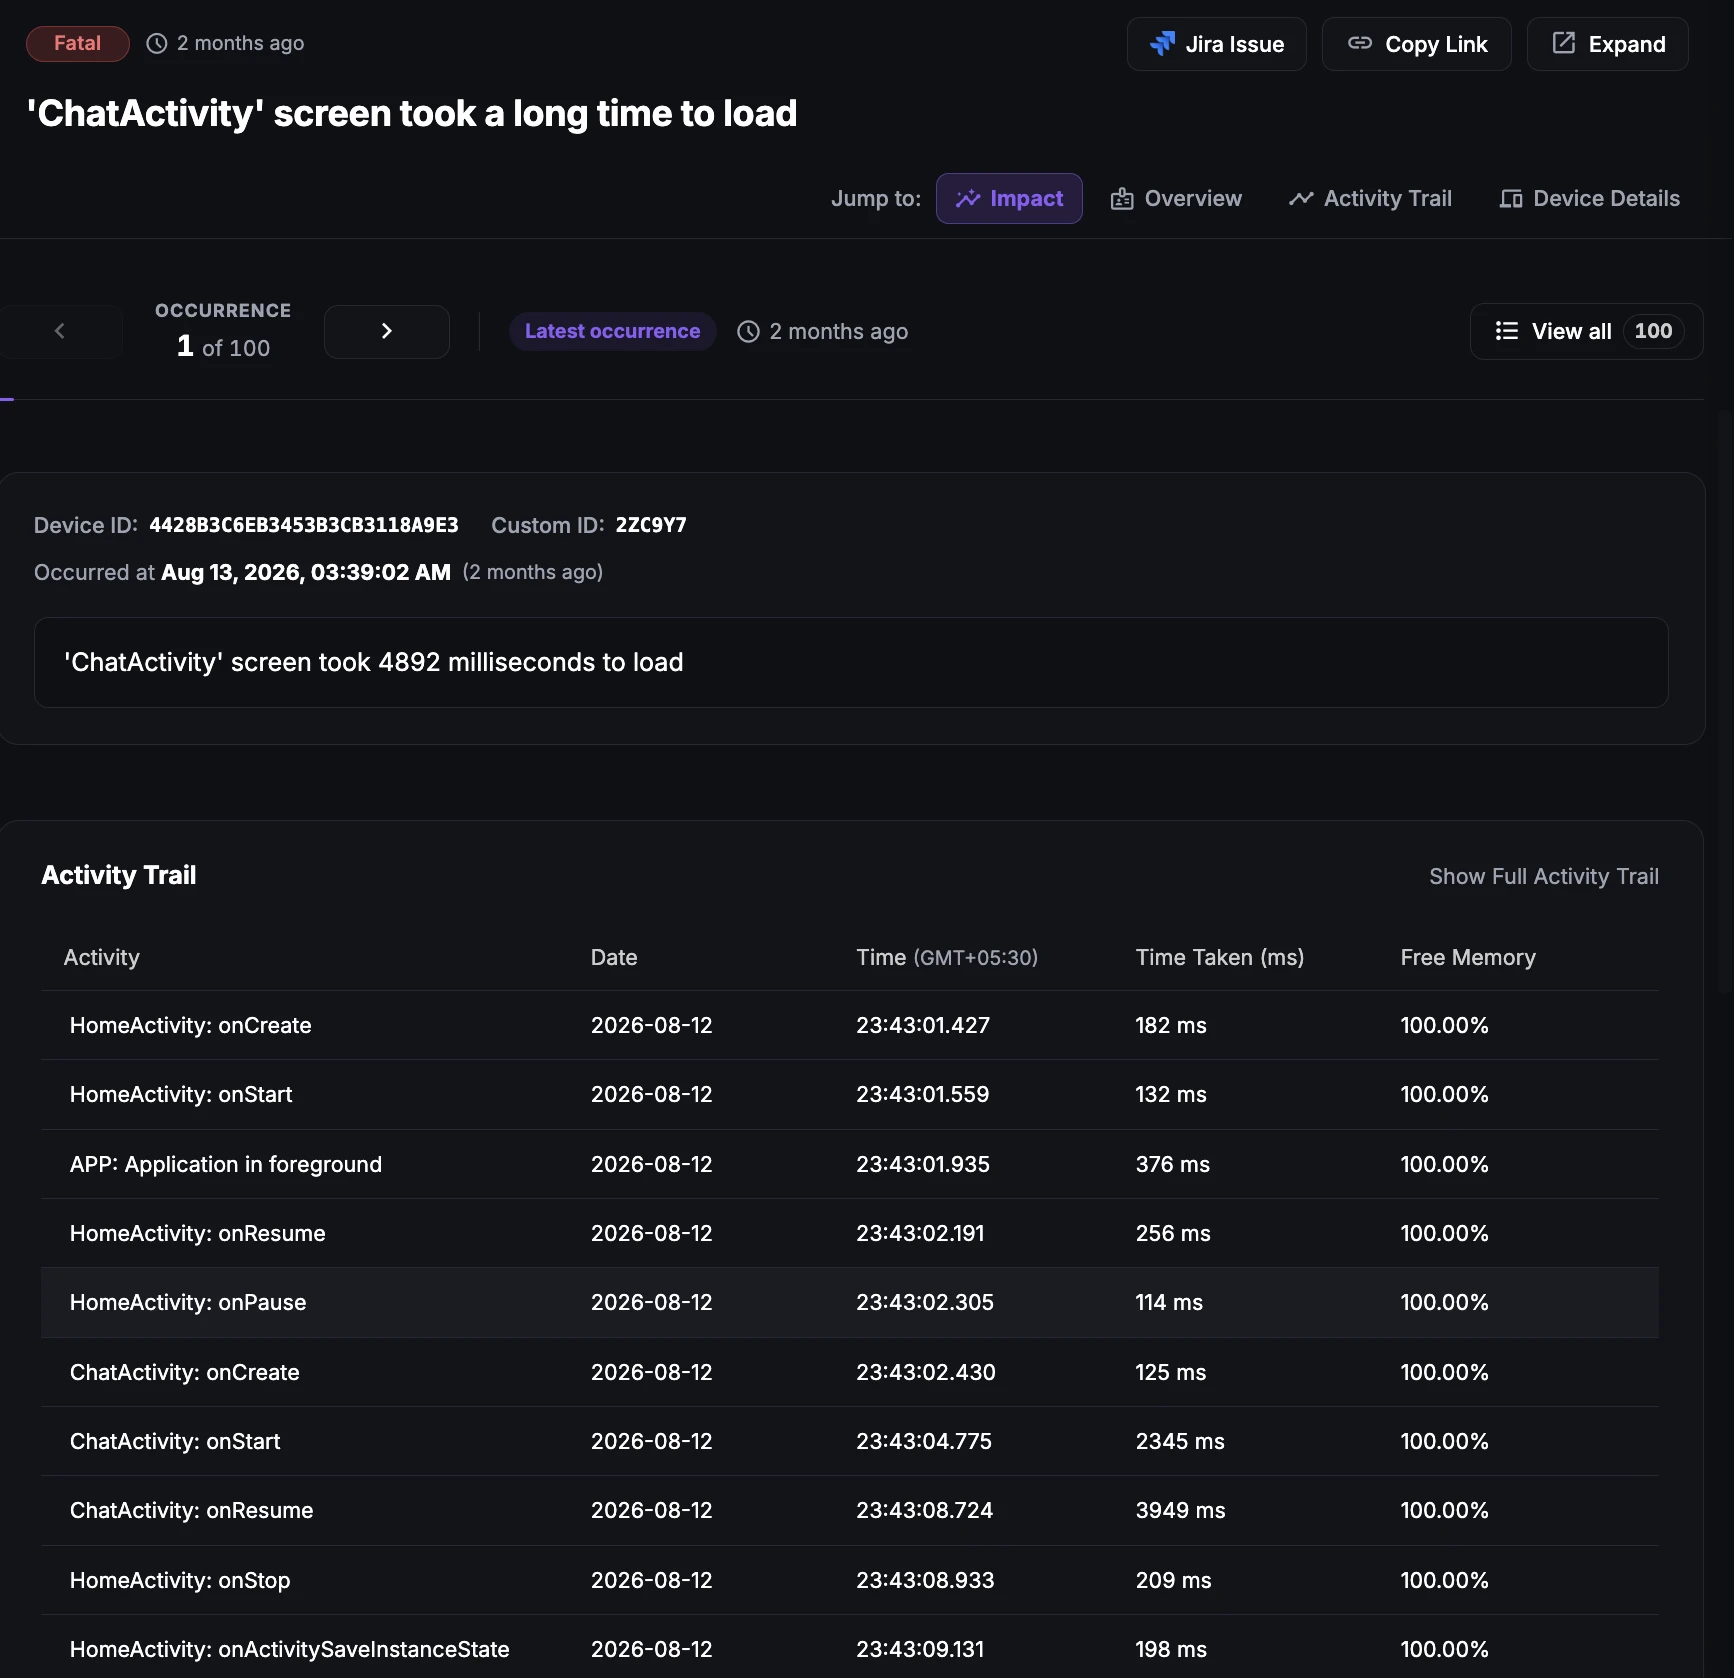The height and width of the screenshot is (1678, 1734).
Task: Jump to the Overview section
Action: point(1176,198)
